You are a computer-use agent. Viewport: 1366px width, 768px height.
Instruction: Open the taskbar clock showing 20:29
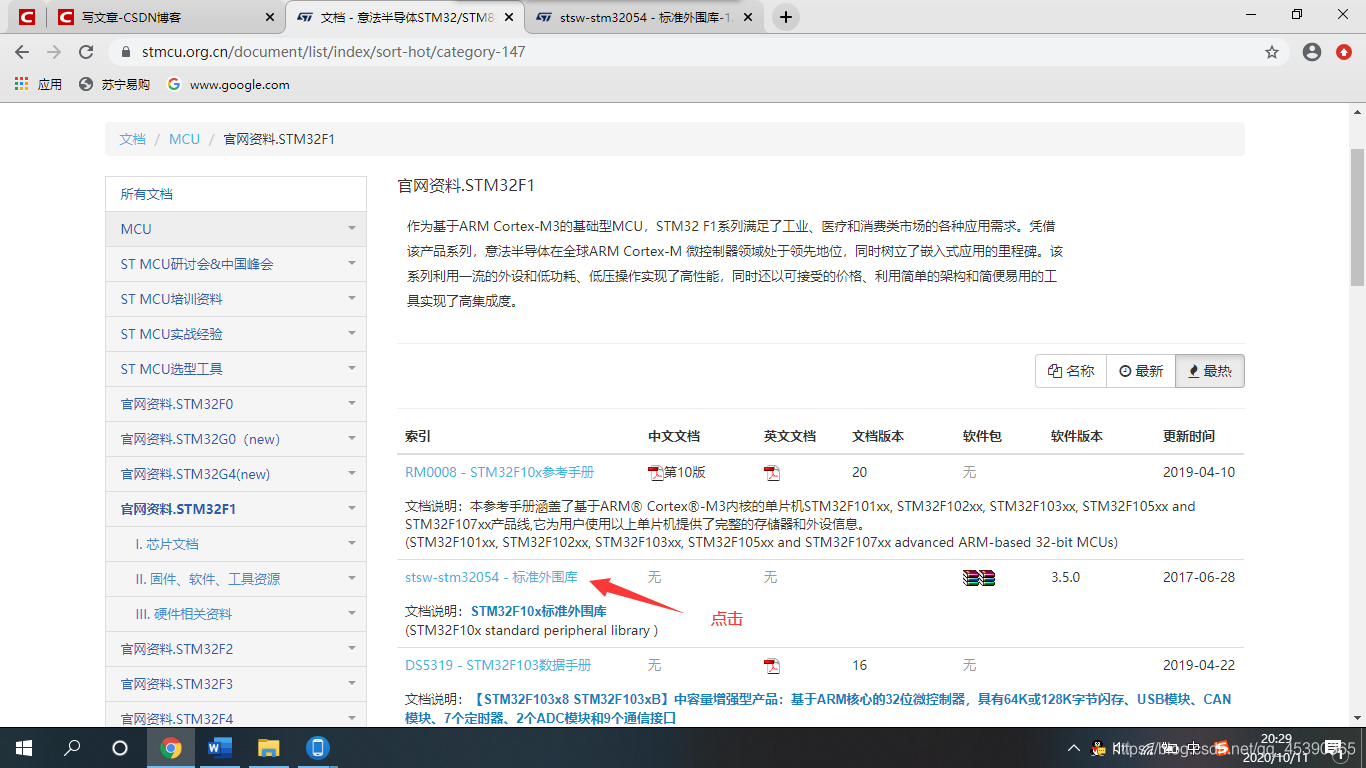pos(1276,748)
